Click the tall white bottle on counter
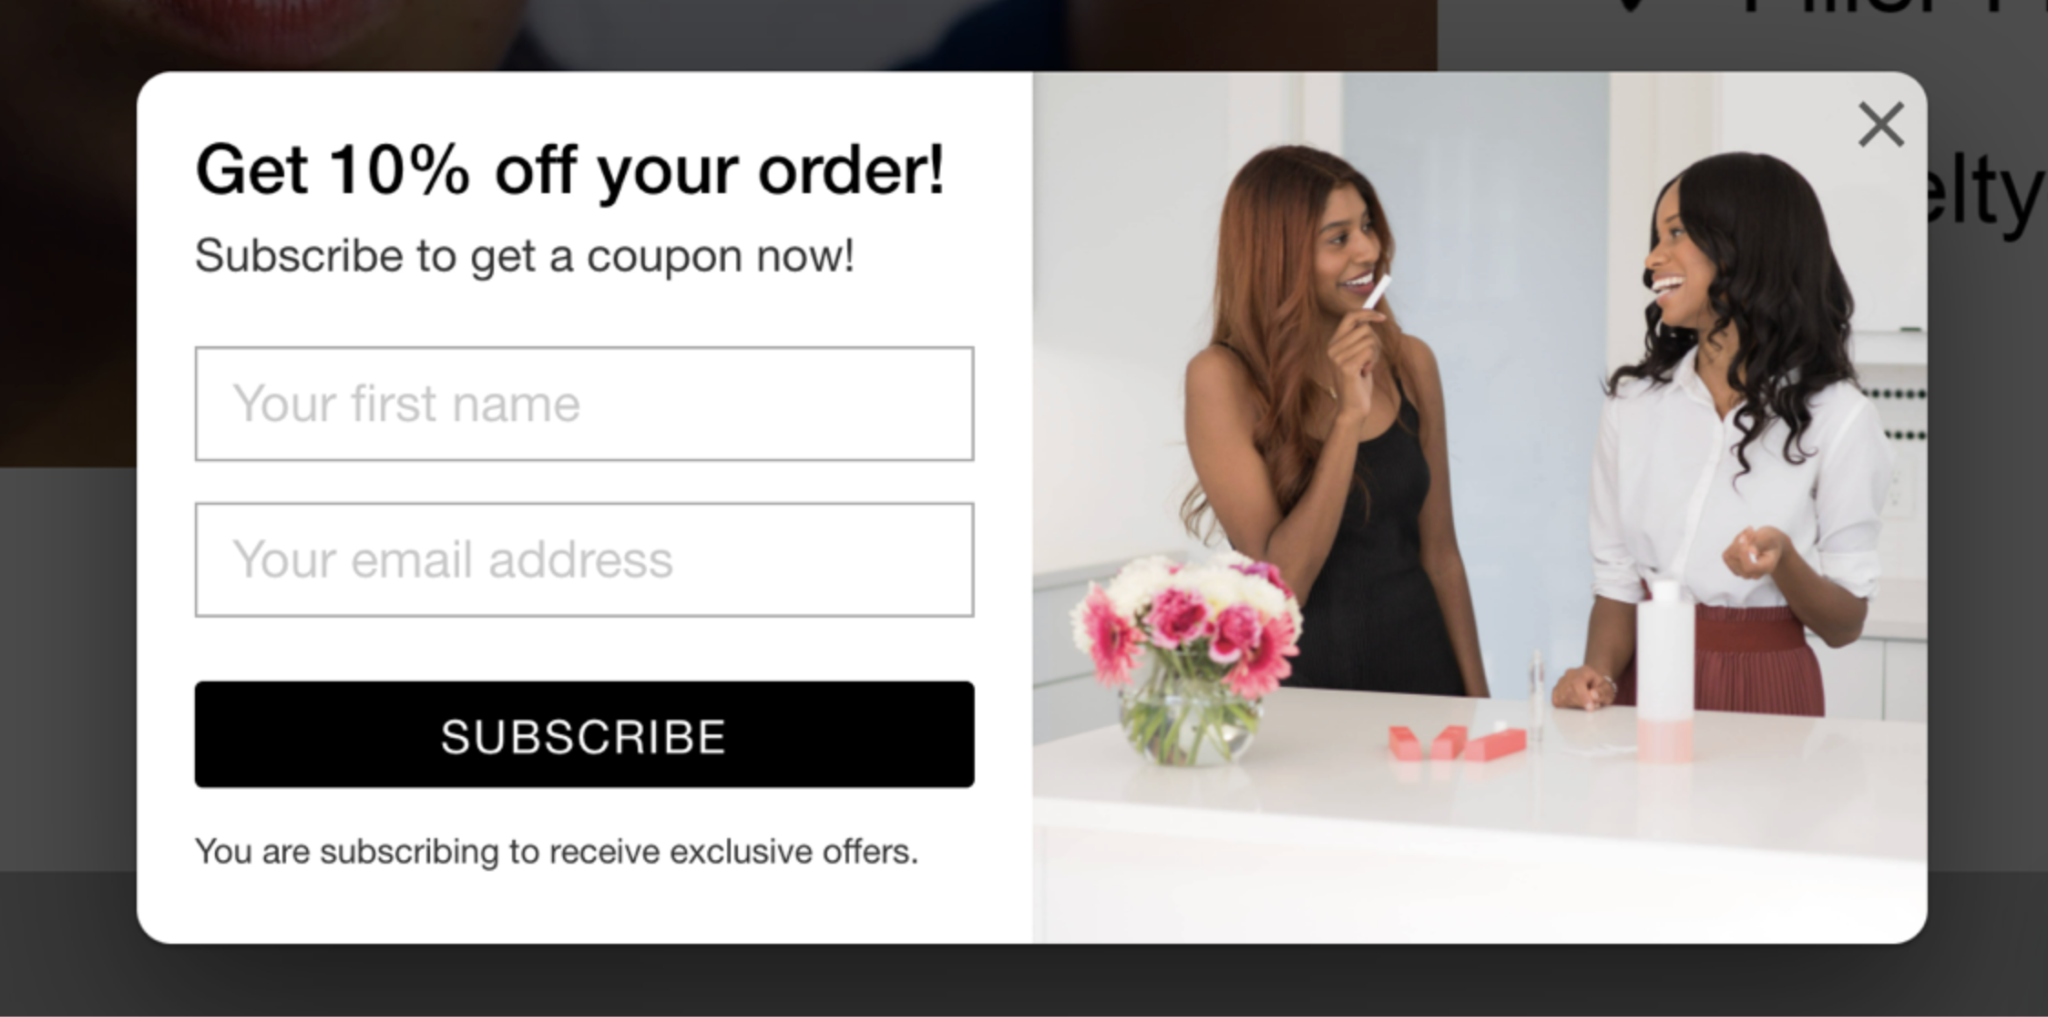The height and width of the screenshot is (1017, 2048). (x=1665, y=670)
